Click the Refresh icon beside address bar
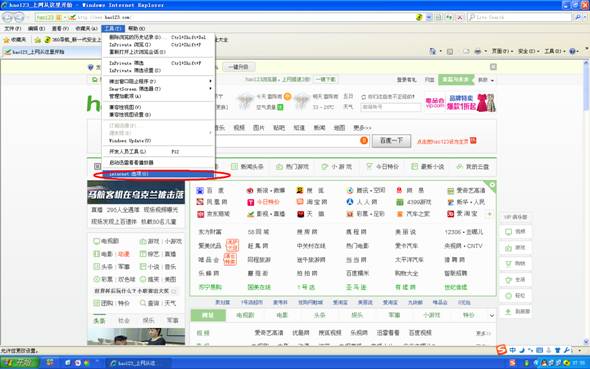 (449, 17)
